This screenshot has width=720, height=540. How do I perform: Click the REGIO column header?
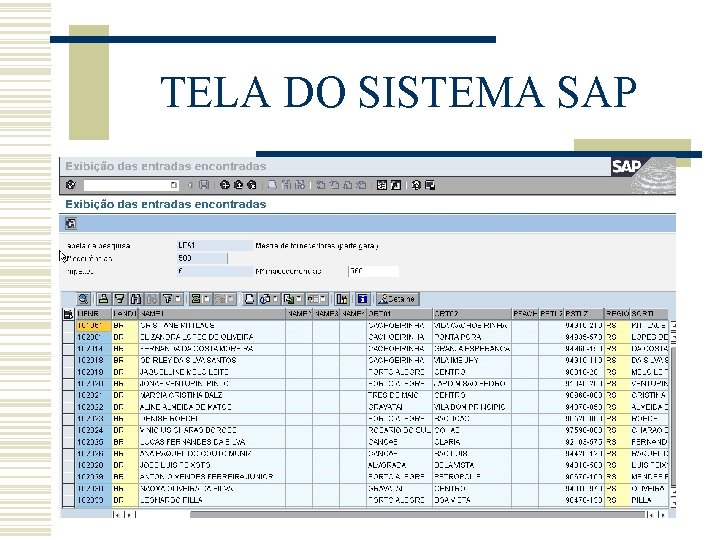pos(617,314)
